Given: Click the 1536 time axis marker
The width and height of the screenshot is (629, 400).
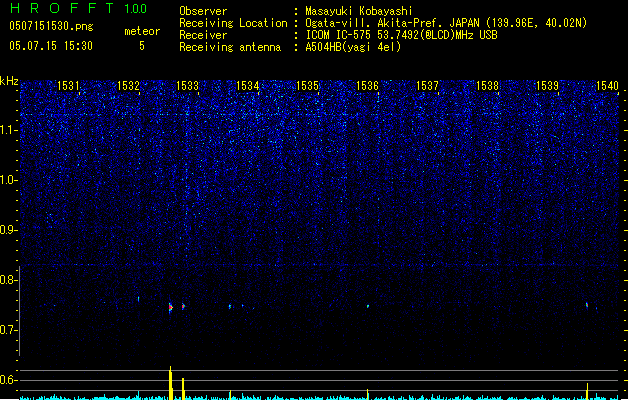Looking at the screenshot, I should 367,86.
